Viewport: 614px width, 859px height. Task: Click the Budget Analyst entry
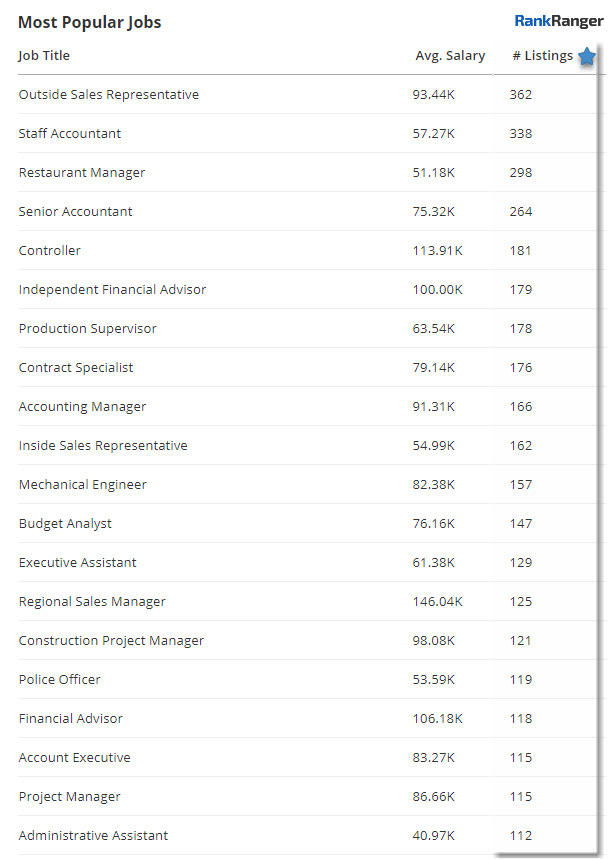coord(65,524)
